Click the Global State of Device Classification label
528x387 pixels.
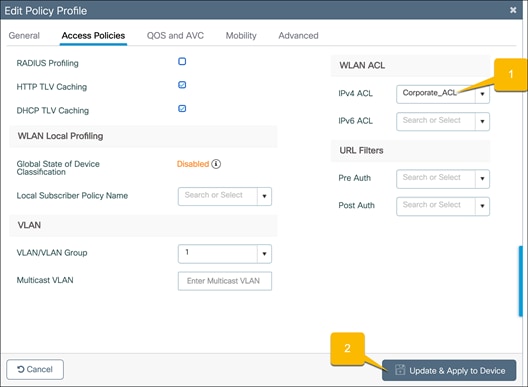click(x=58, y=168)
